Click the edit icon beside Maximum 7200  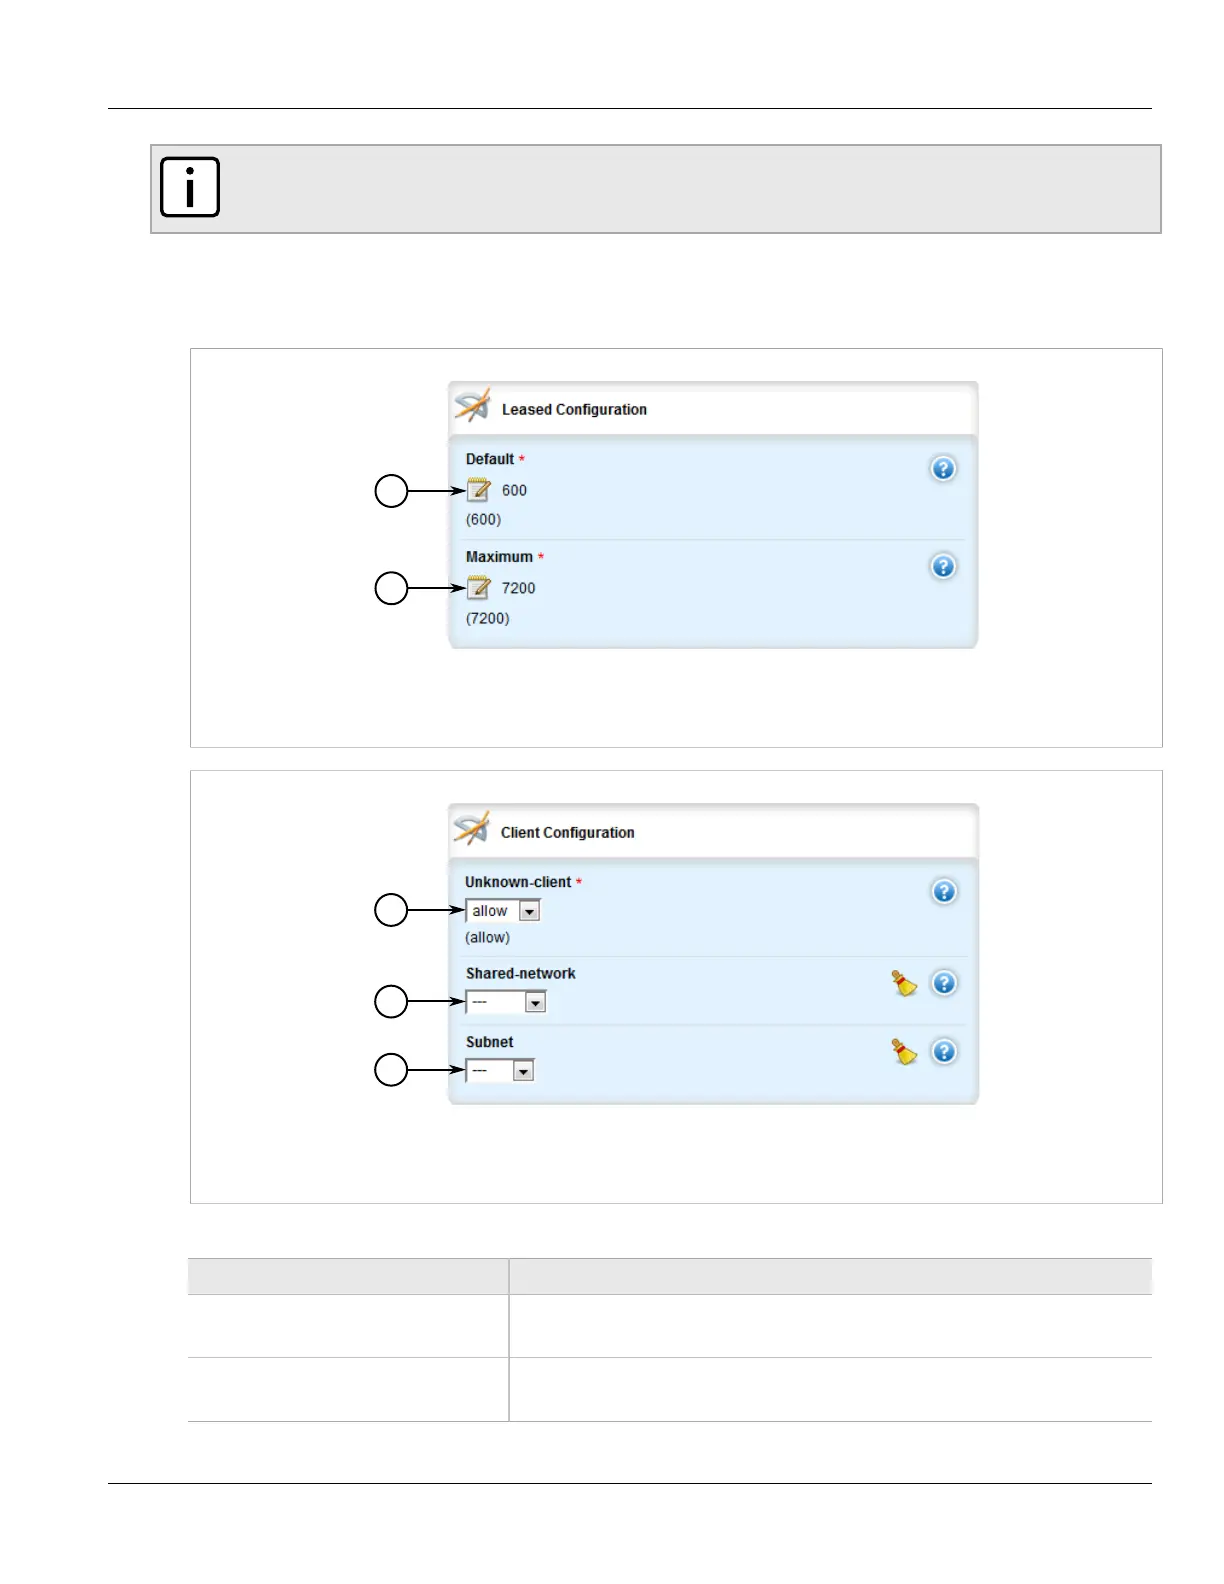pyautogui.click(x=479, y=588)
